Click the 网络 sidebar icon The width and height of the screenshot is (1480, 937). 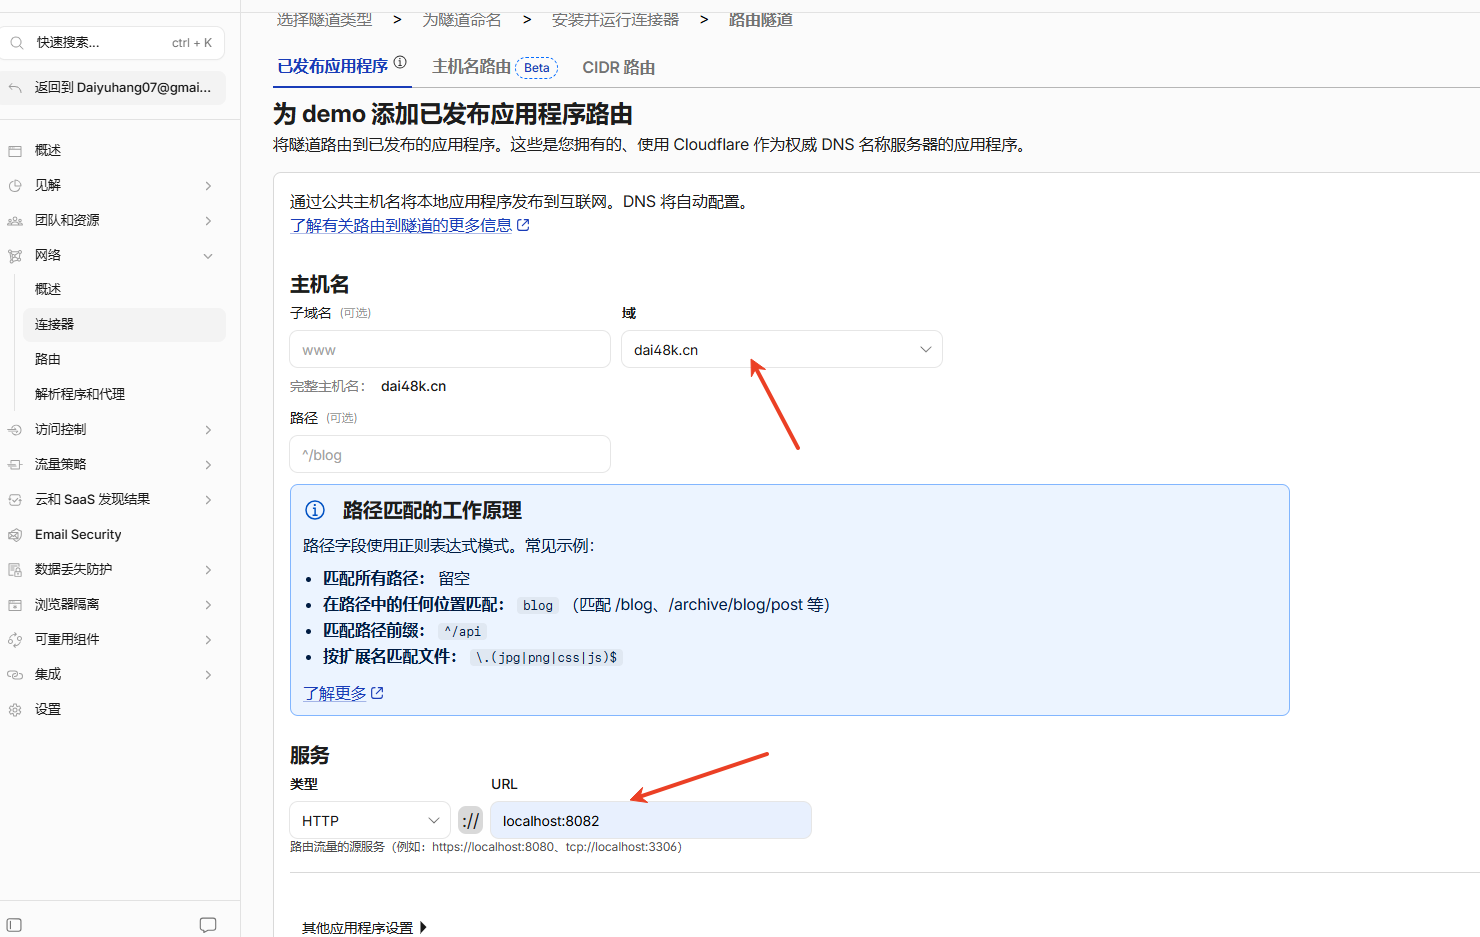[15, 256]
